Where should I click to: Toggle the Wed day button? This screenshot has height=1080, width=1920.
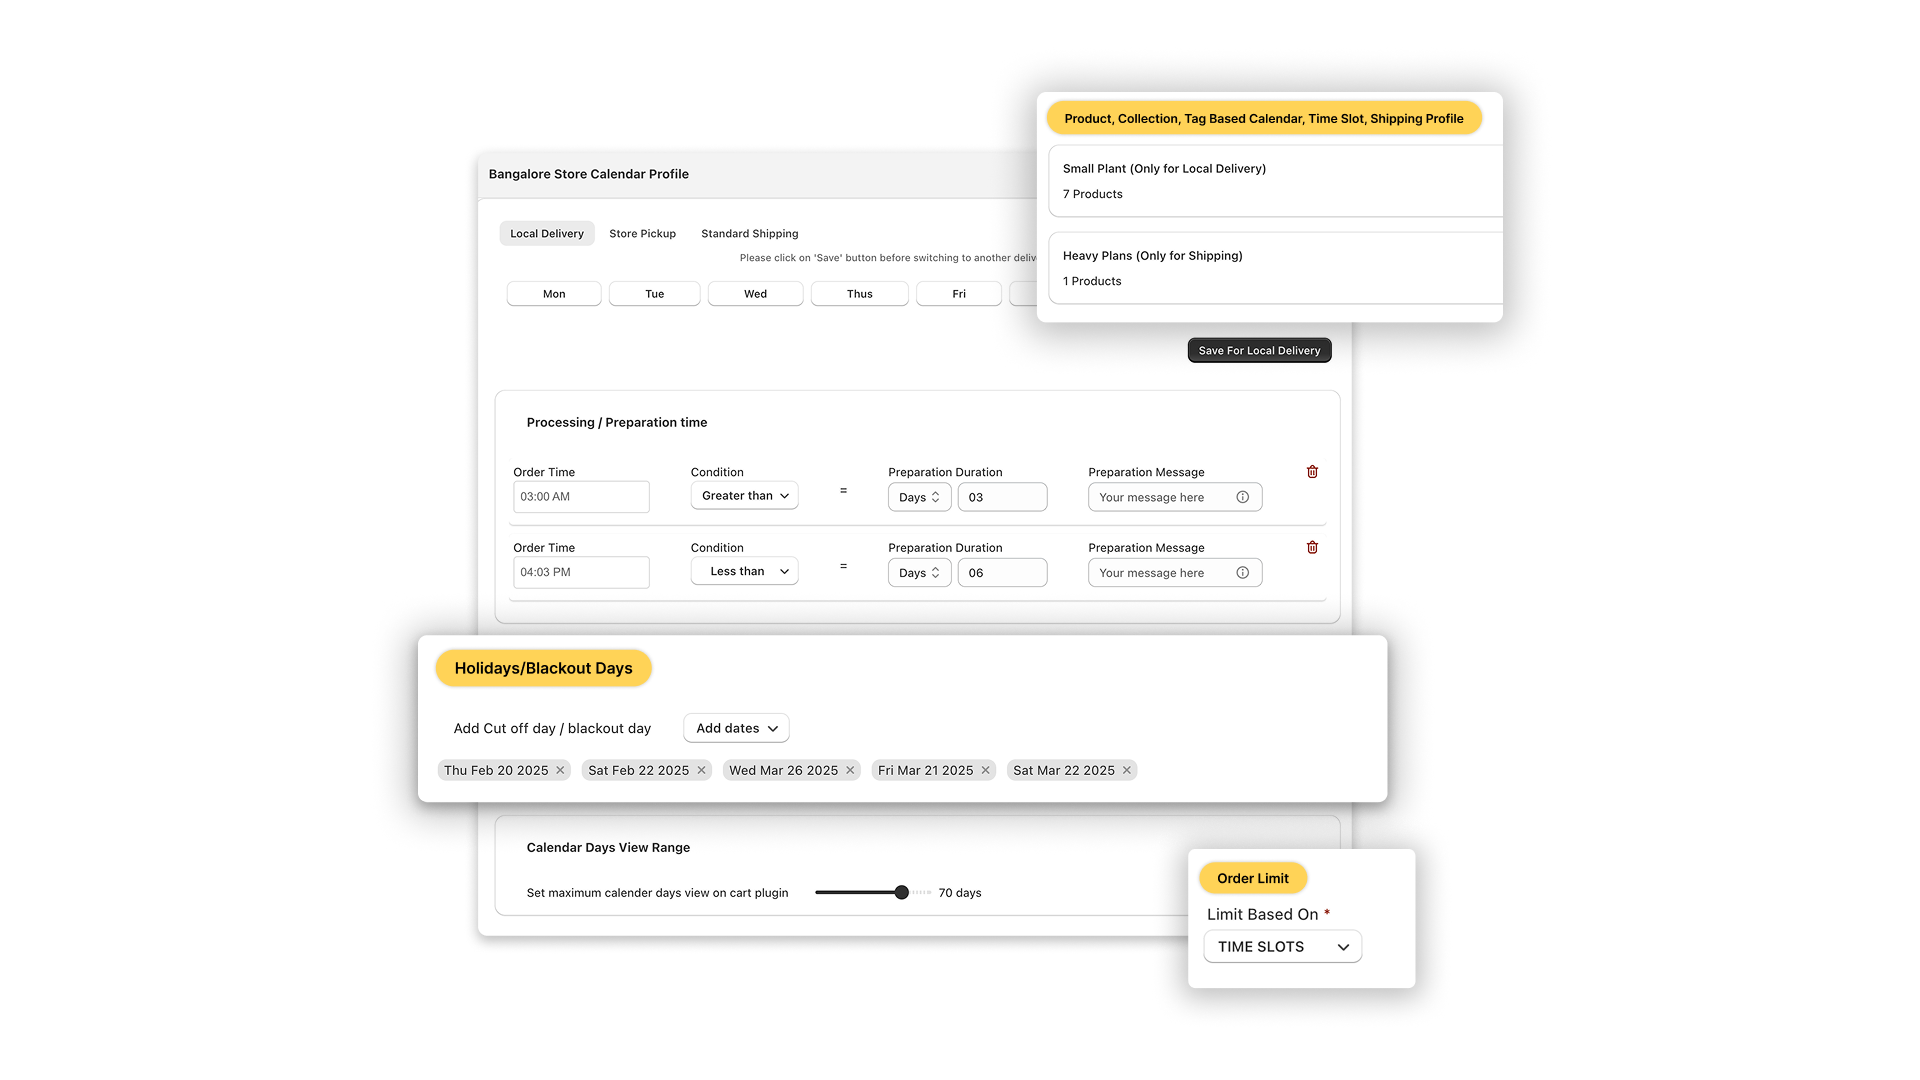[x=755, y=294]
